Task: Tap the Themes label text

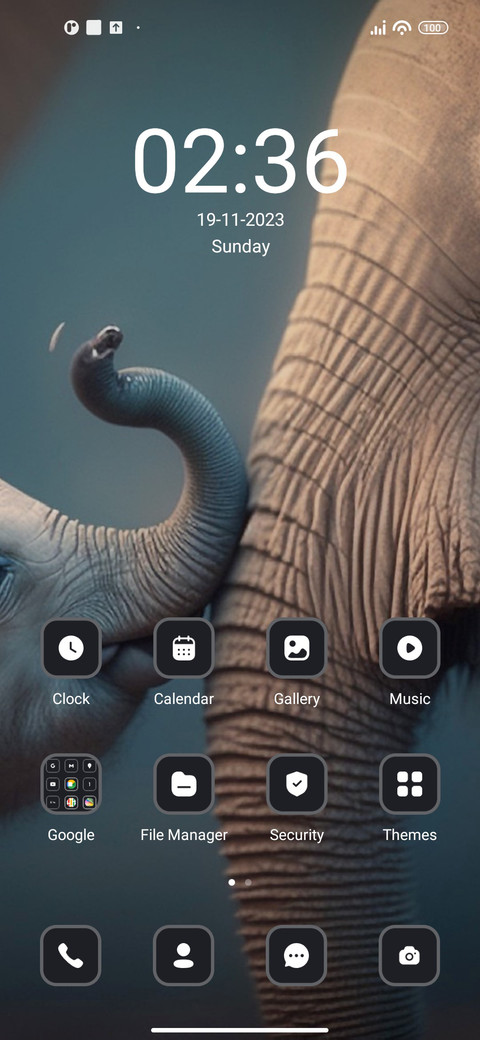Action: click(410, 835)
